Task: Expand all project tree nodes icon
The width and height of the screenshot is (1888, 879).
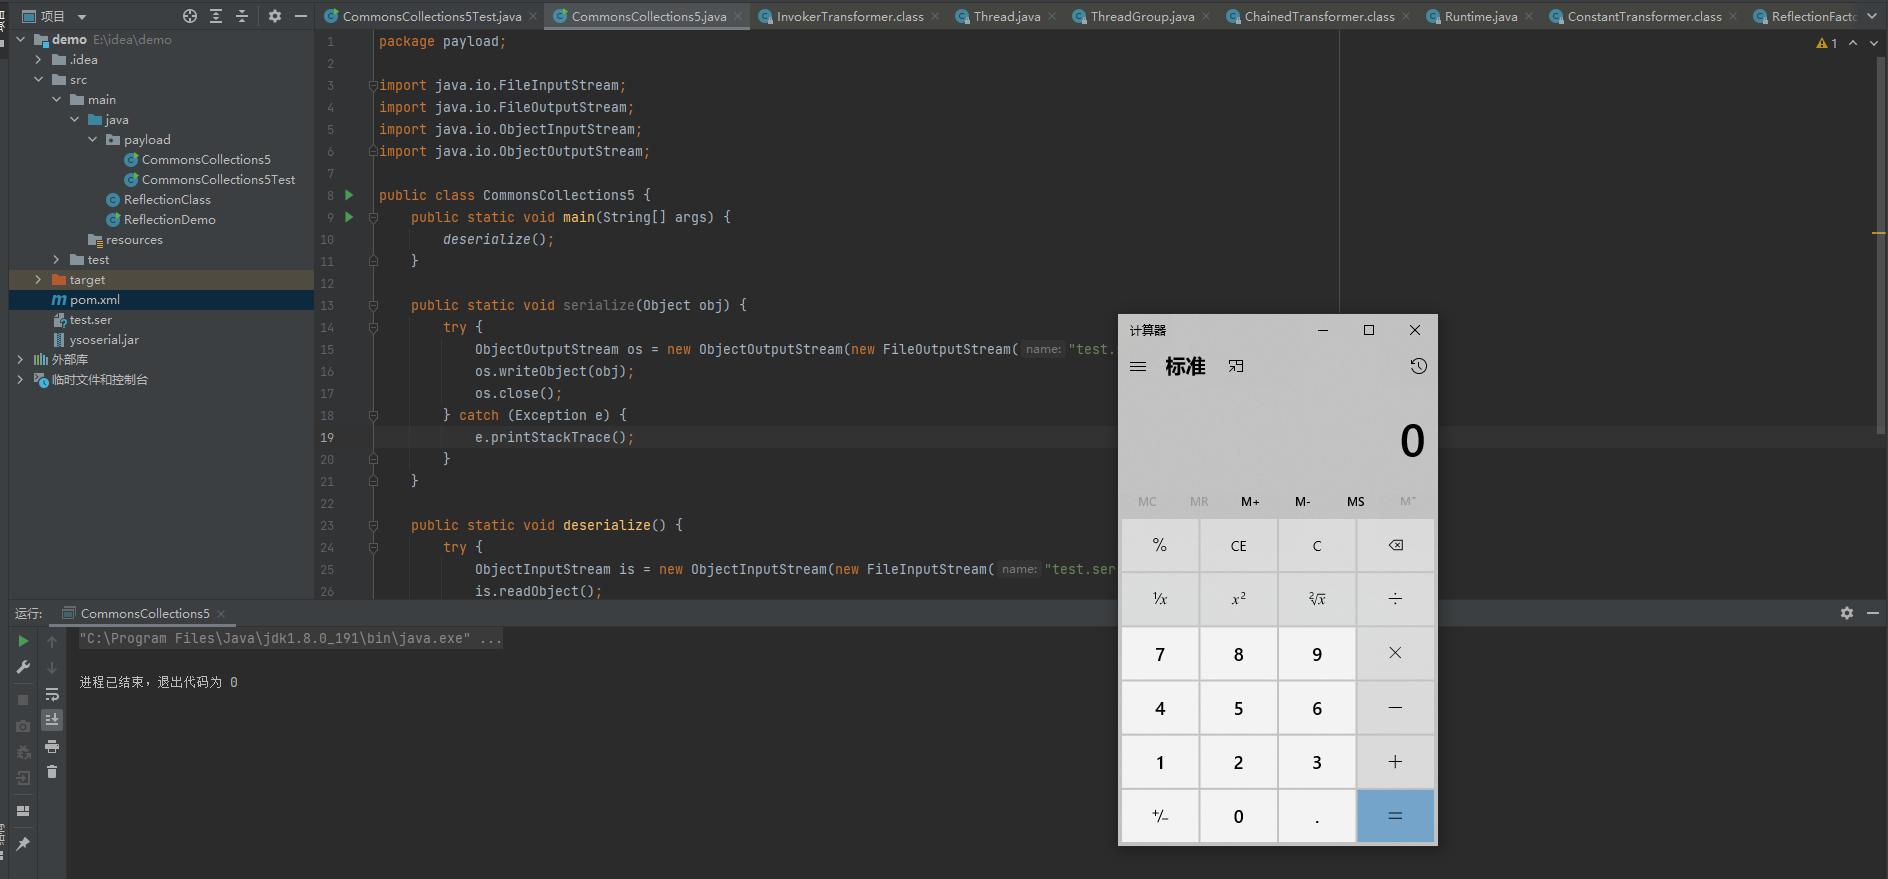Action: (x=216, y=16)
